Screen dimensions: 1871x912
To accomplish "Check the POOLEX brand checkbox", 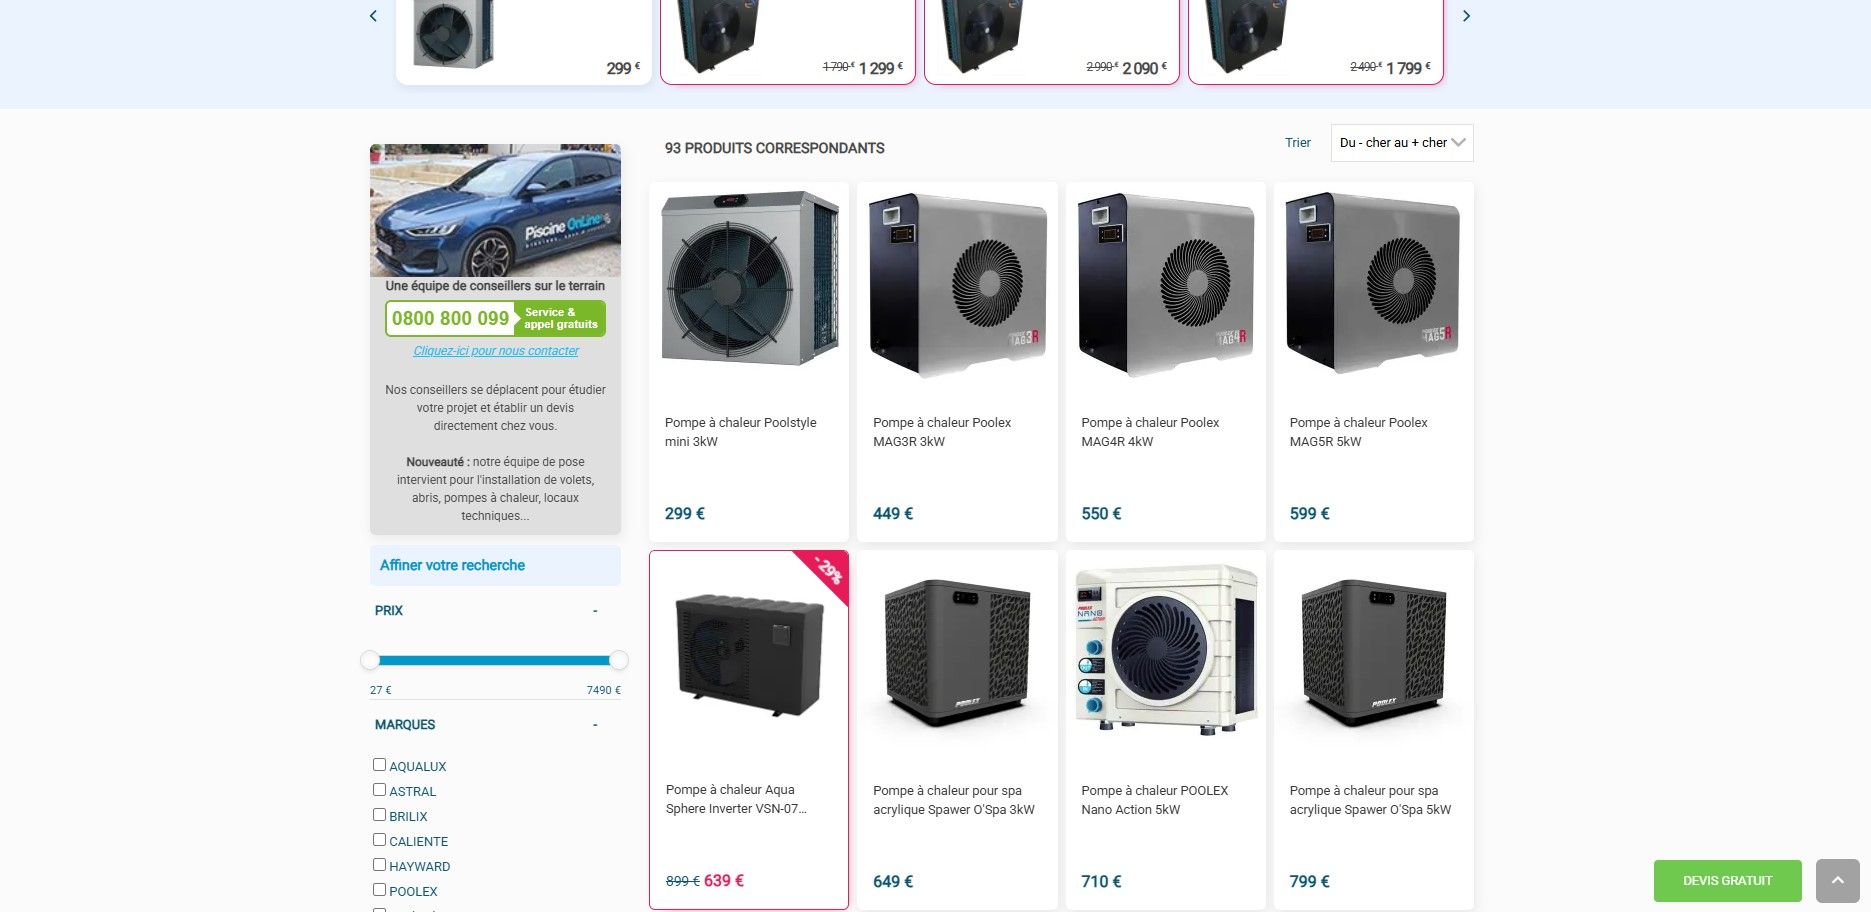I will pos(379,890).
